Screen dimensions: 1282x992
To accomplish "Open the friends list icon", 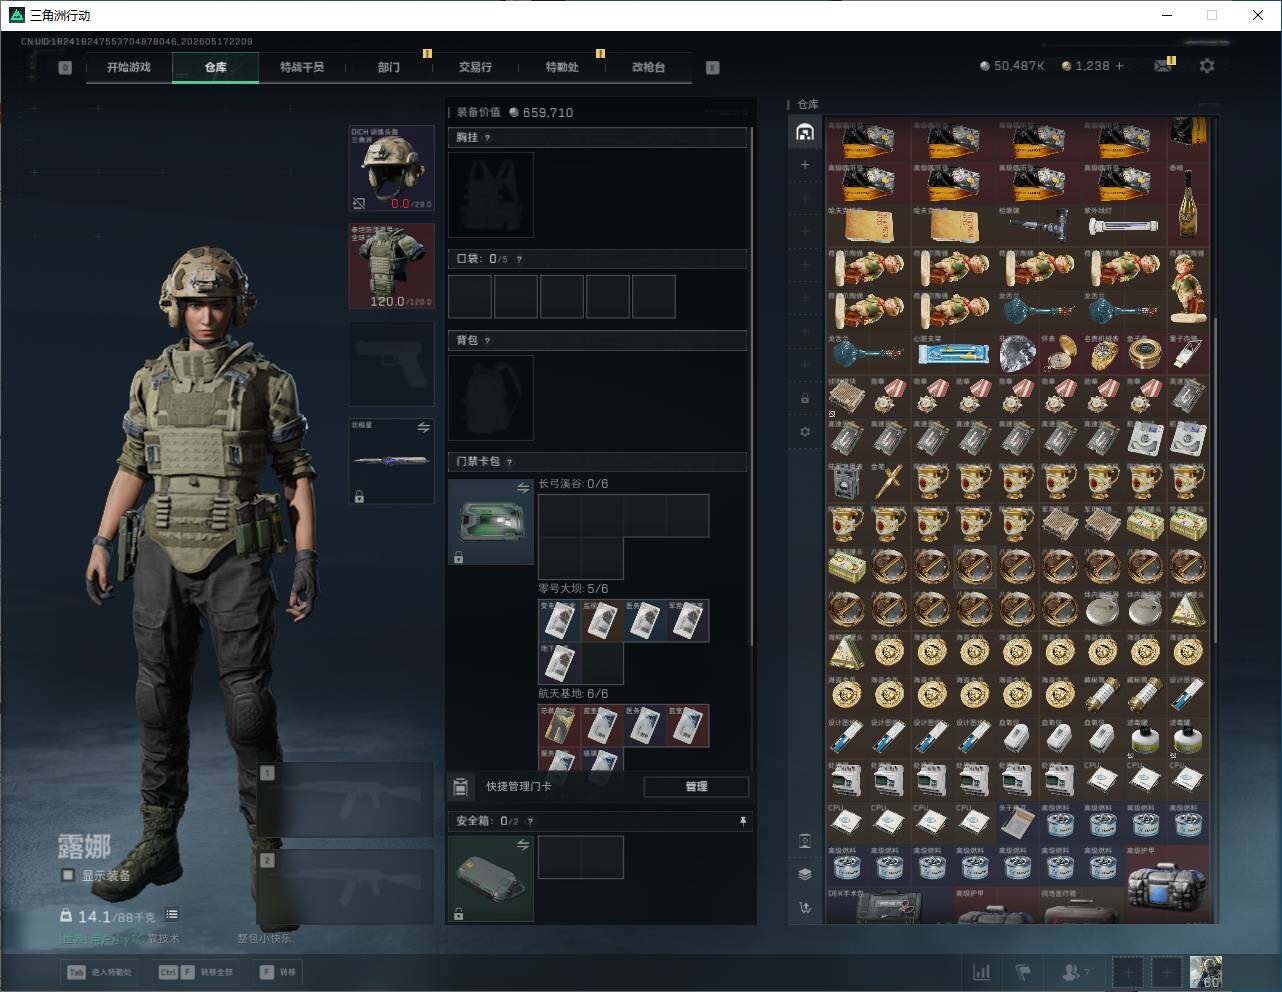I will coord(1074,972).
